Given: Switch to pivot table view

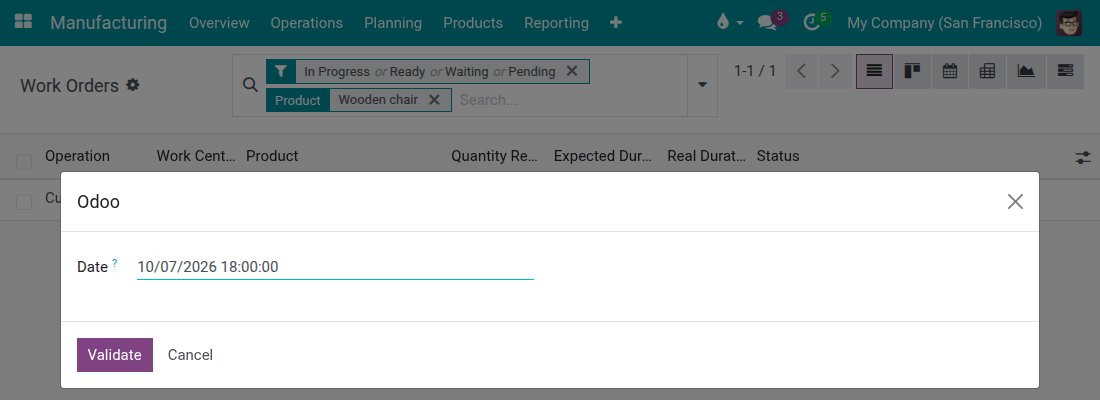Looking at the screenshot, I should (988, 71).
